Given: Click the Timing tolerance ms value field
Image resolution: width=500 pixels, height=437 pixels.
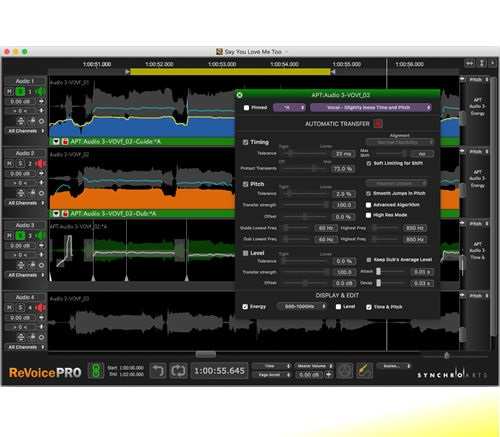Looking at the screenshot, I should (x=343, y=154).
